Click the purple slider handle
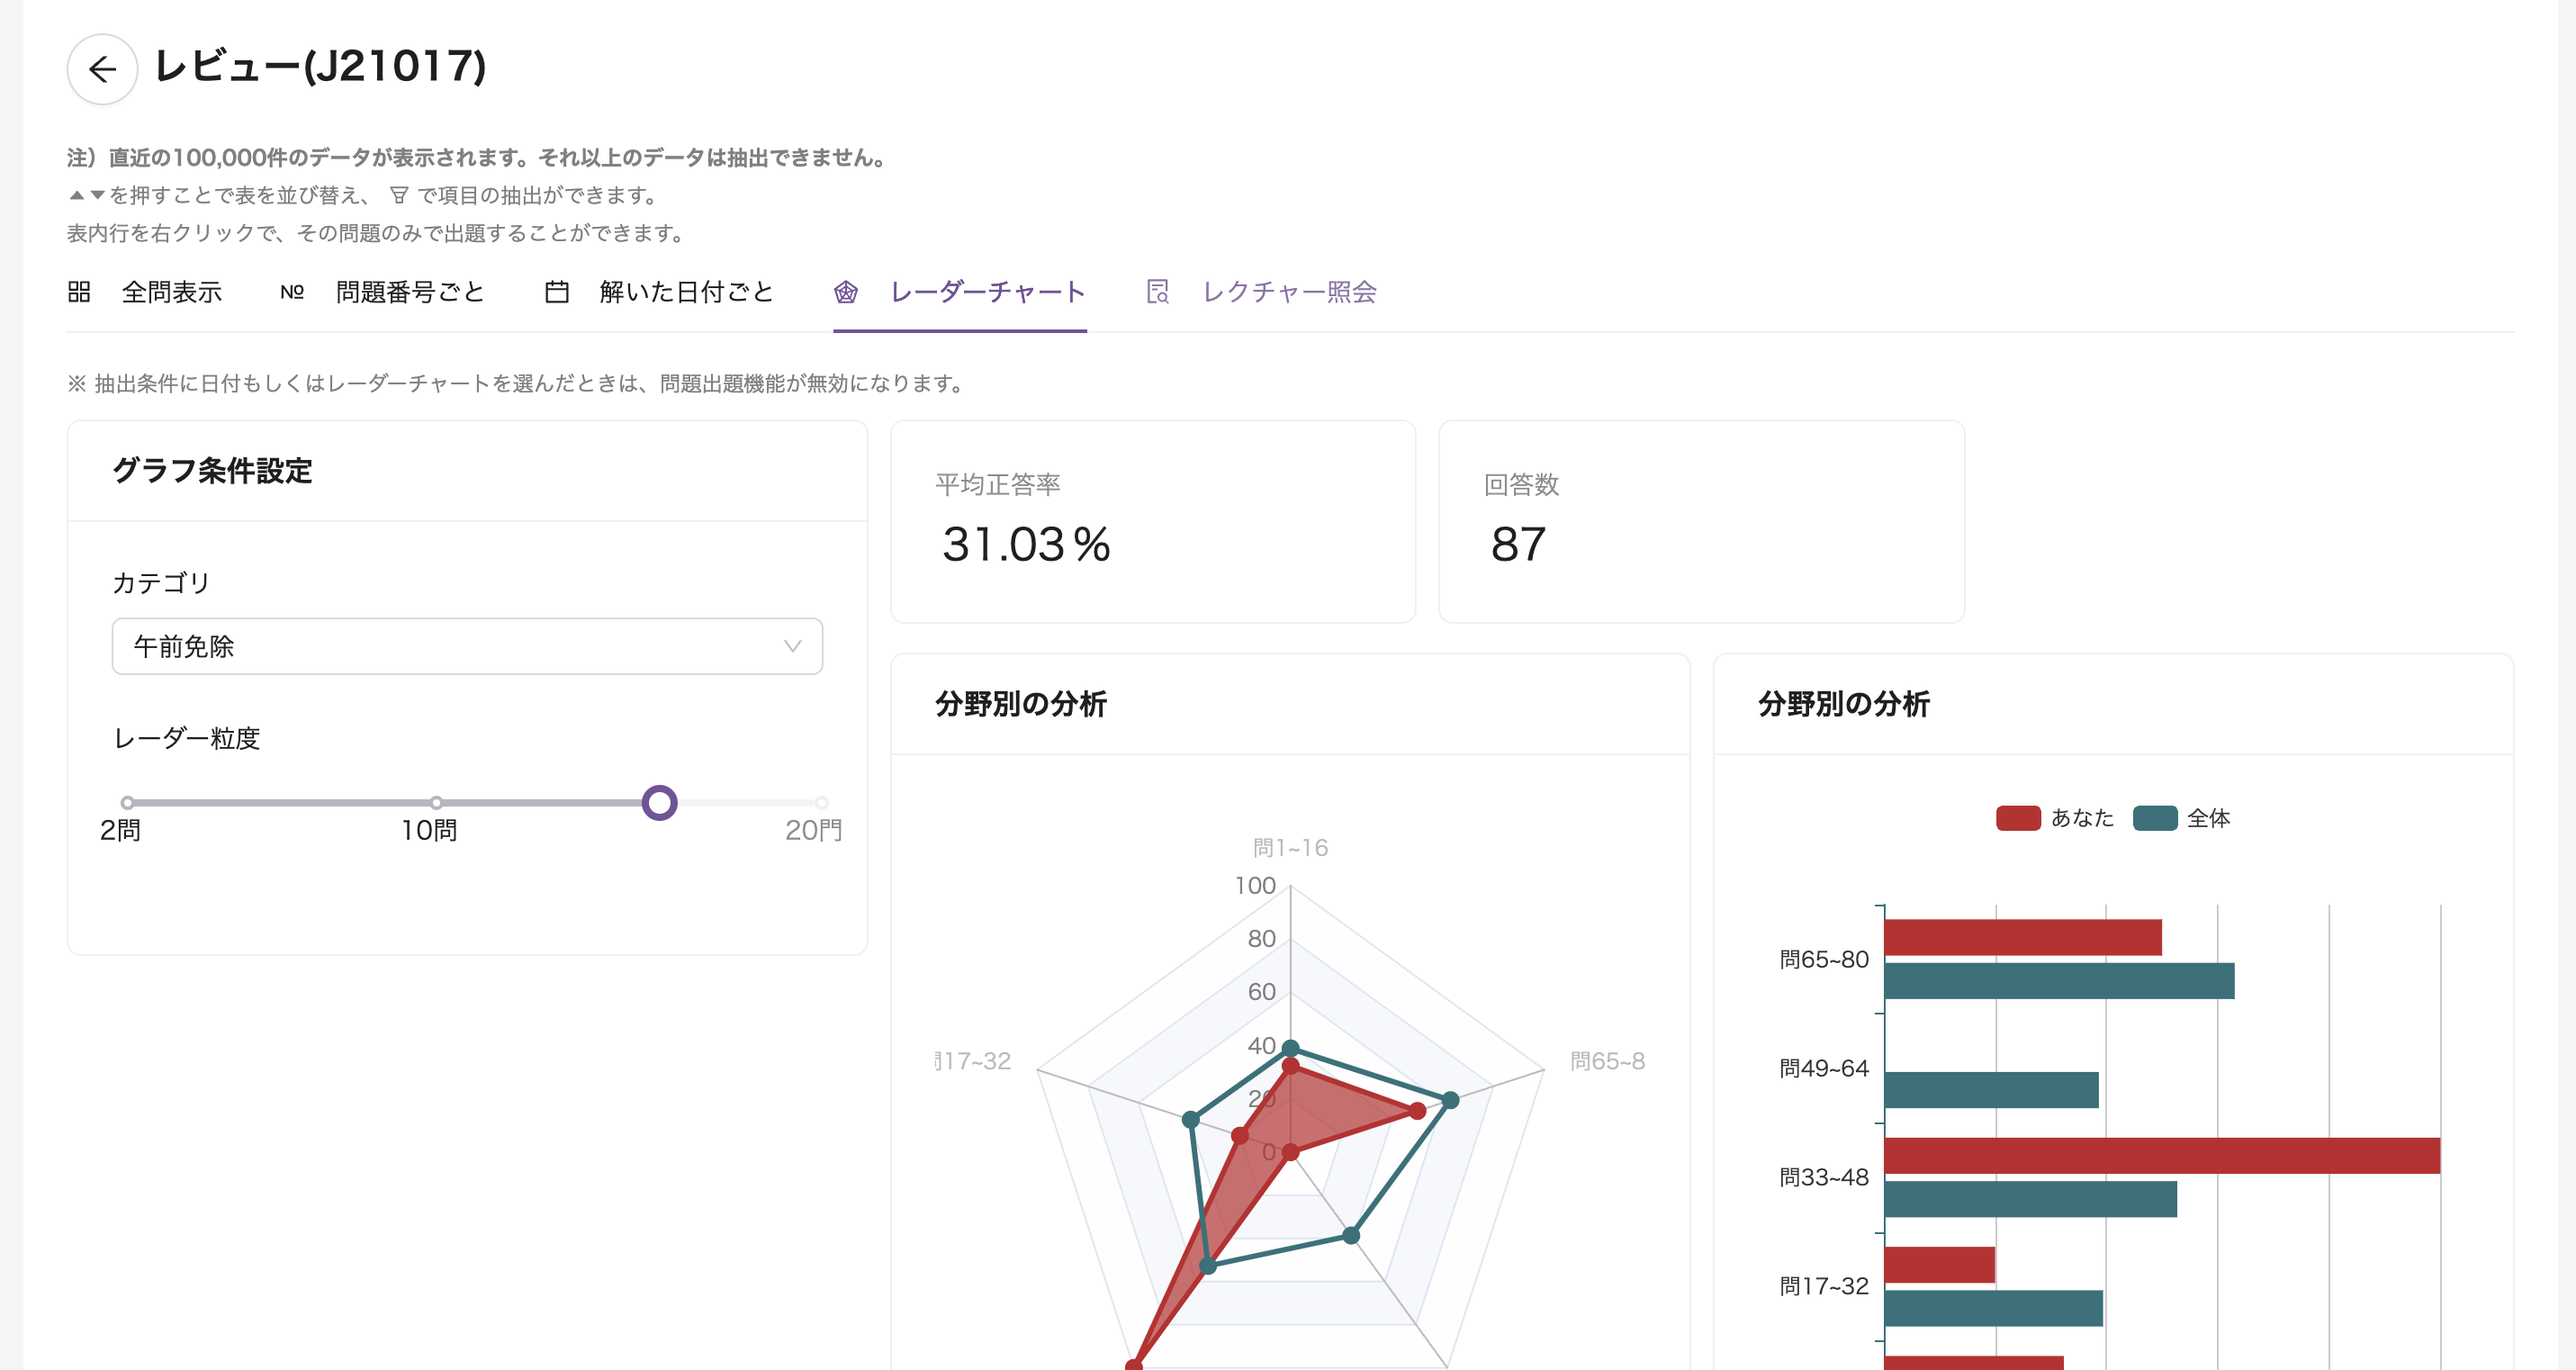2576x1370 pixels. pos(659,802)
